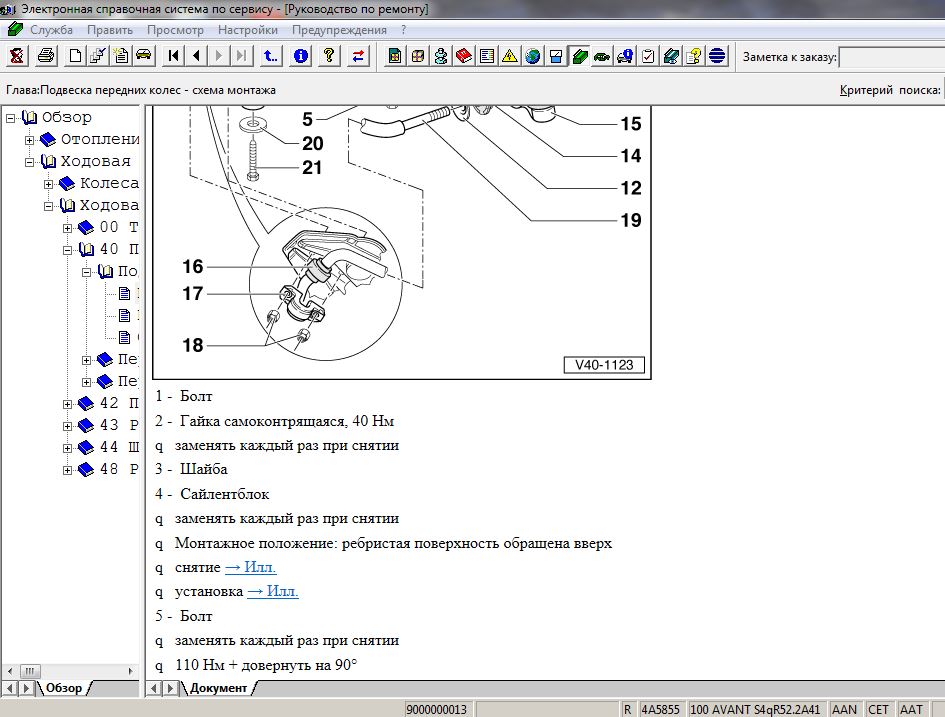945x717 pixels.
Task: Click the clipboard checkmark icon in the toolbar
Action: (x=648, y=56)
